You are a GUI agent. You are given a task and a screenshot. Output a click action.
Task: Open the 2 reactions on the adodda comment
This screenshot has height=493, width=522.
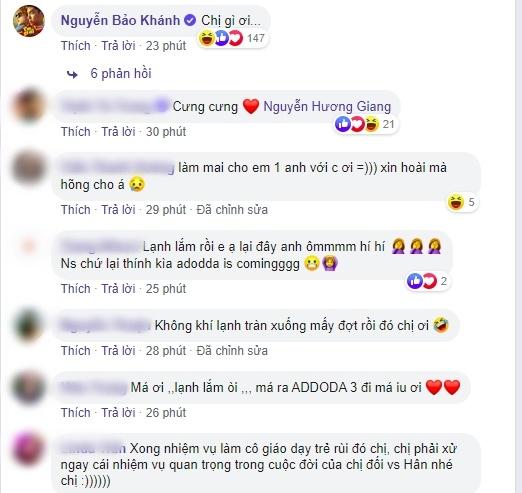tap(427, 281)
